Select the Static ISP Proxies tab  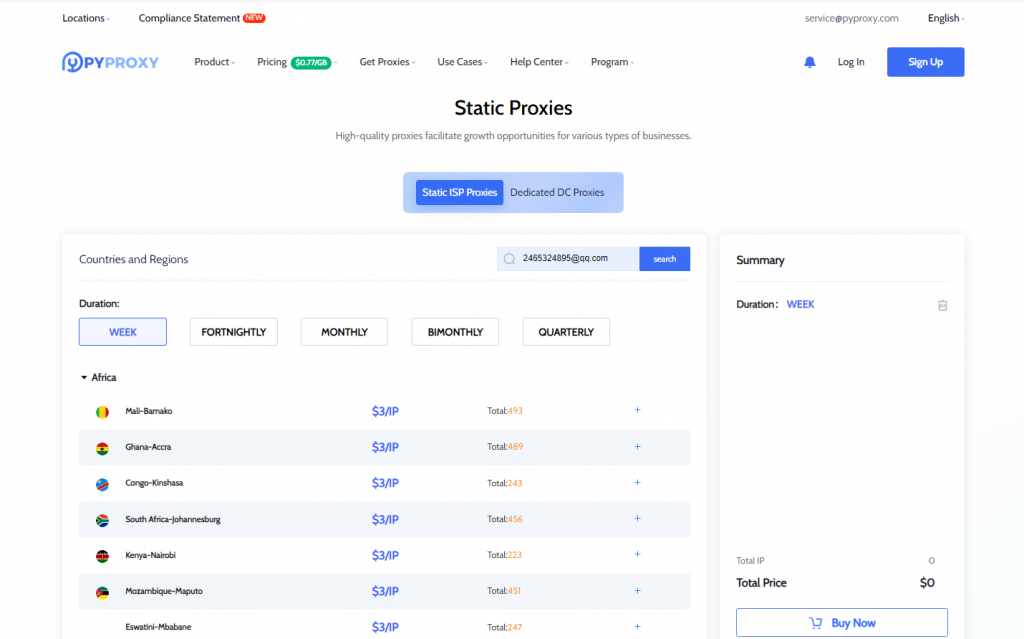tap(459, 192)
